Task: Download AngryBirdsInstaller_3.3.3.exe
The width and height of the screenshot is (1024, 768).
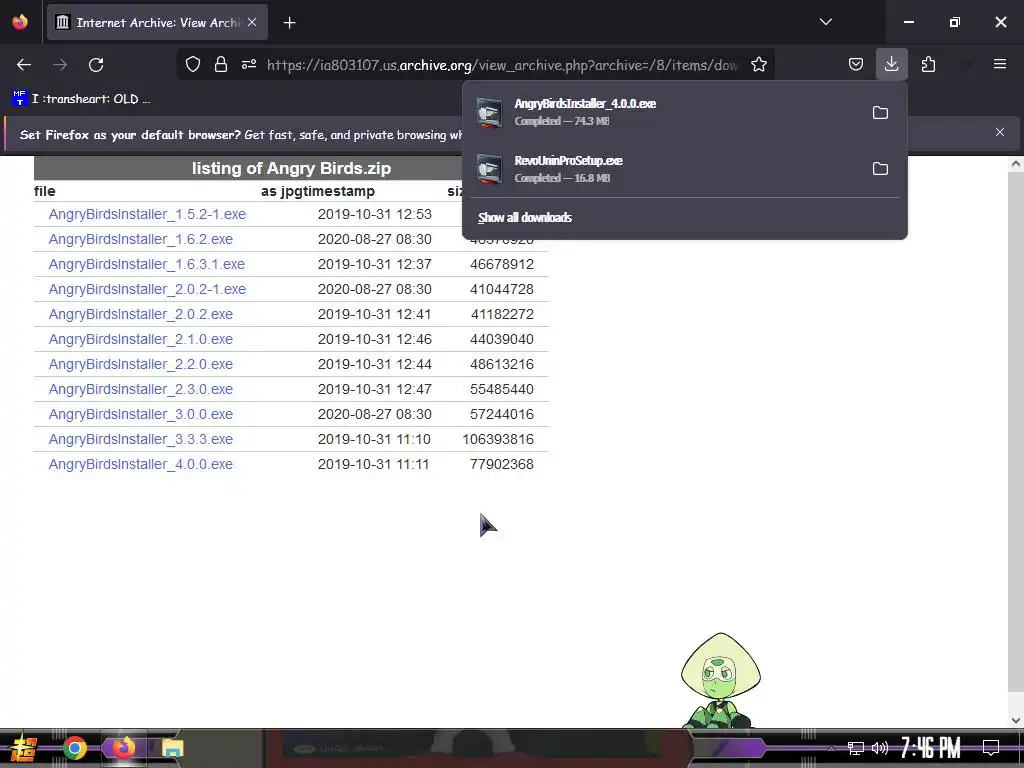Action: coord(140,439)
